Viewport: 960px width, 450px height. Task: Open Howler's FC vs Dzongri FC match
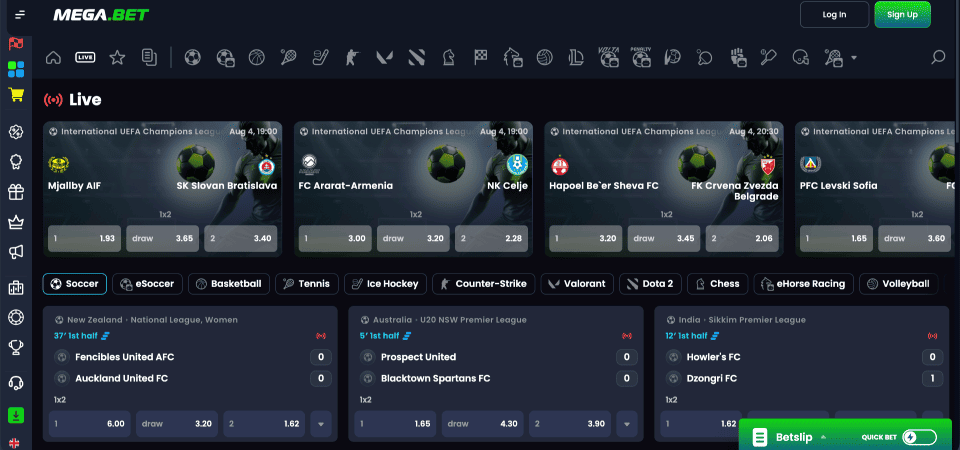pos(802,367)
